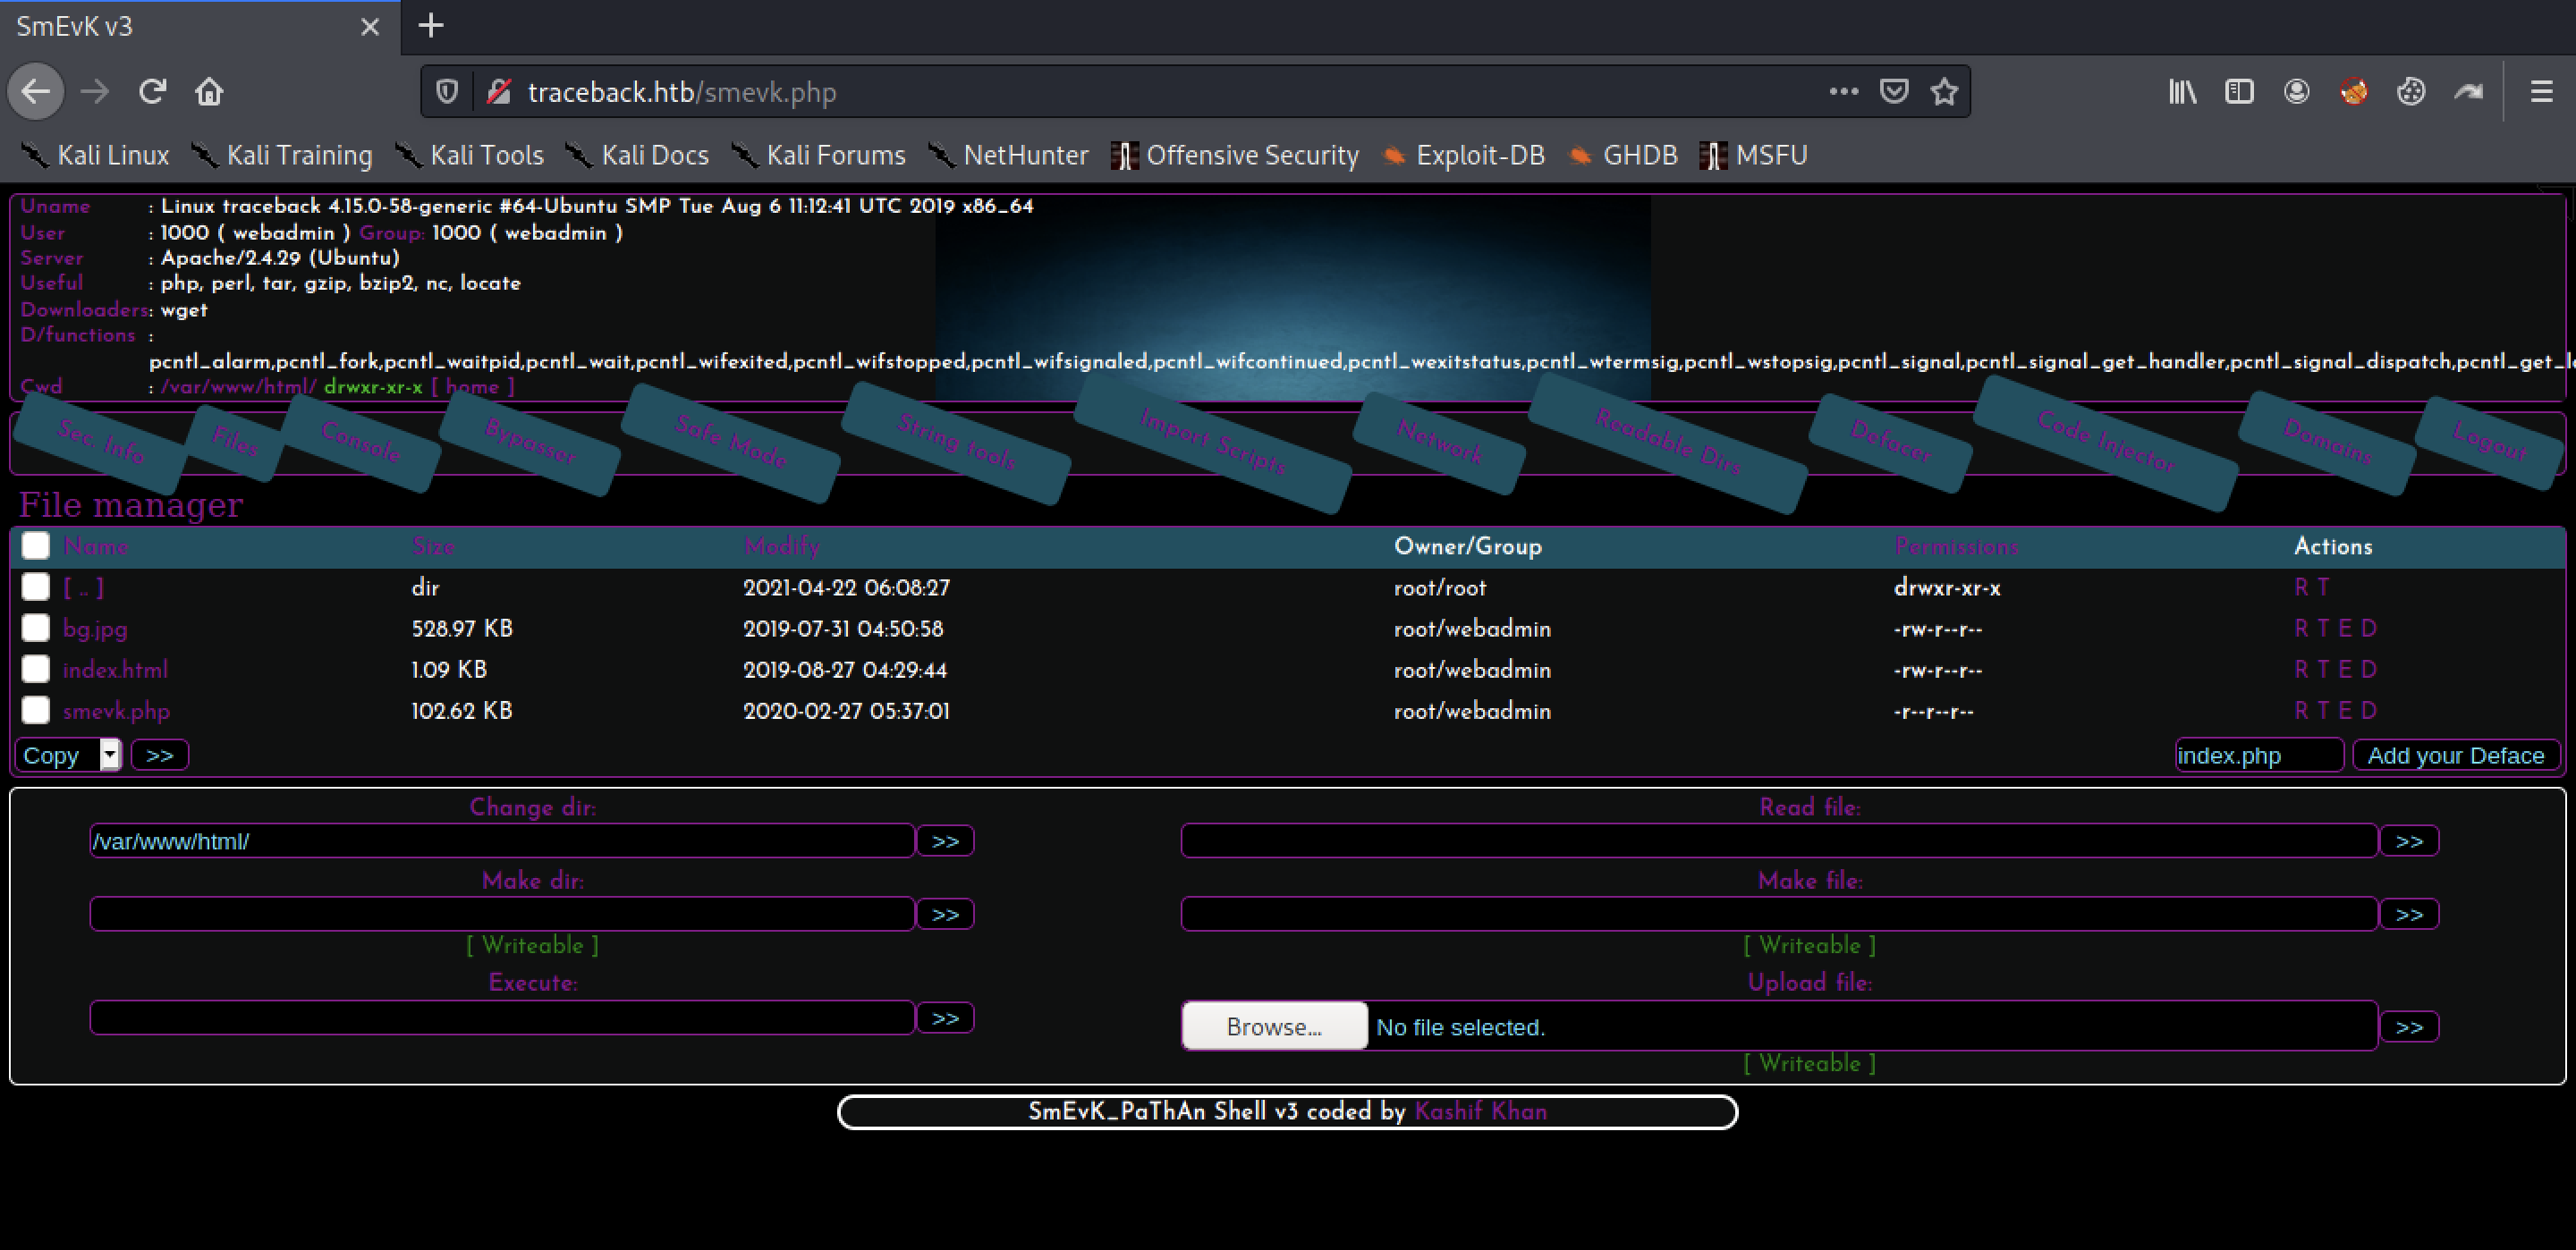Open Offensive Security bookmark
Image resolution: width=2576 pixels, height=1250 pixels.
1236,155
